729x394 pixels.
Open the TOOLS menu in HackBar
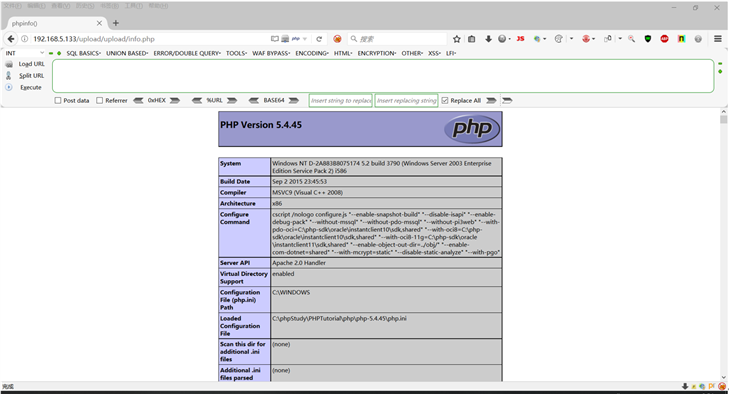click(x=236, y=53)
